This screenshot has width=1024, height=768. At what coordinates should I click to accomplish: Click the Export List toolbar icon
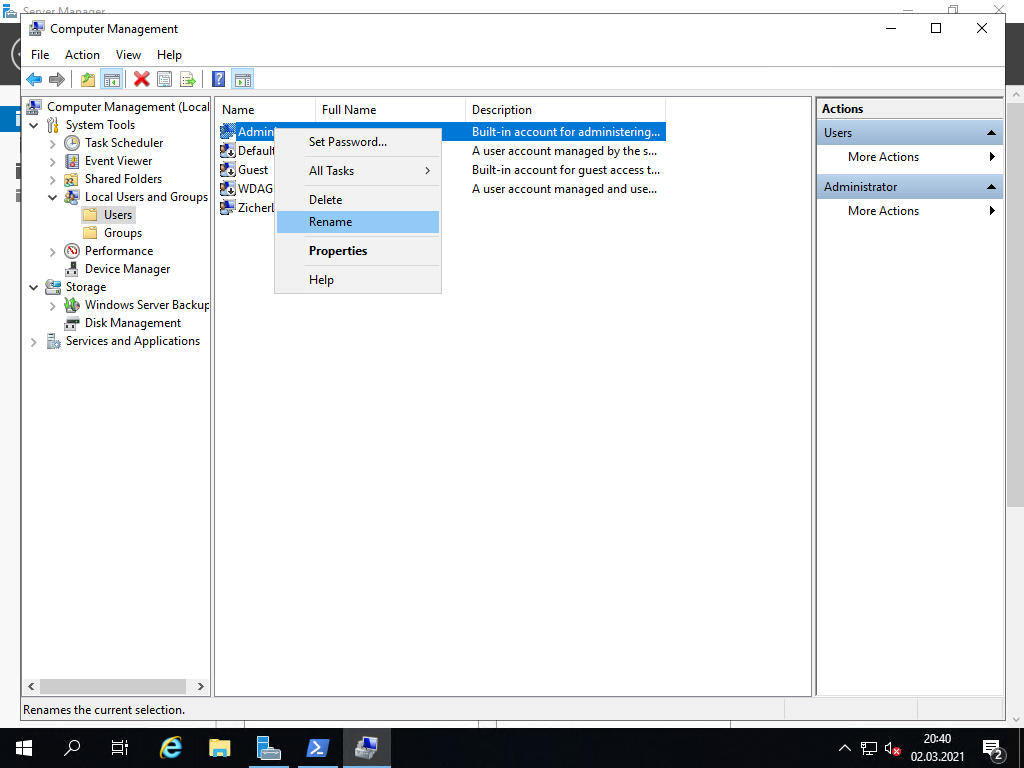[187, 79]
